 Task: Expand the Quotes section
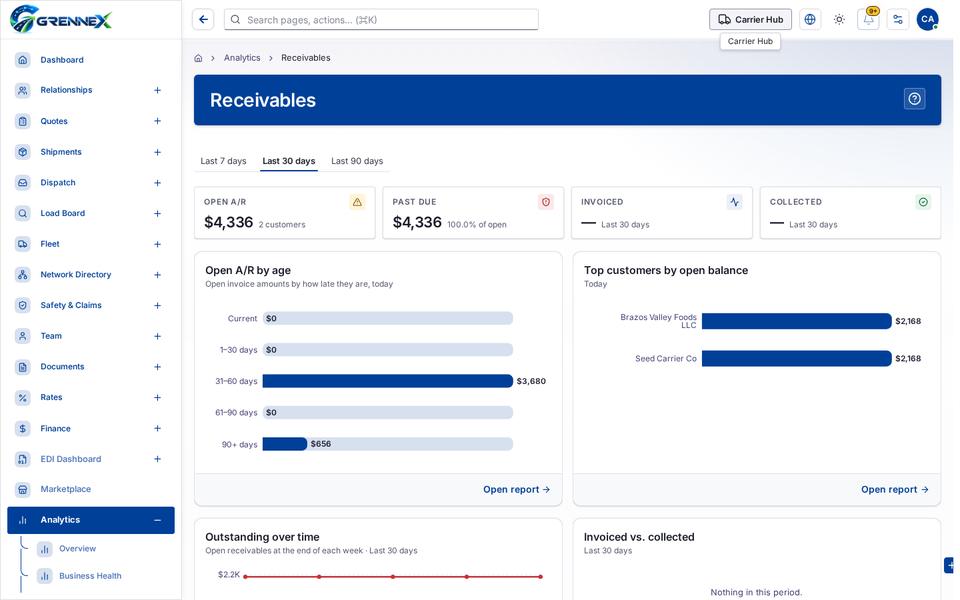click(157, 121)
